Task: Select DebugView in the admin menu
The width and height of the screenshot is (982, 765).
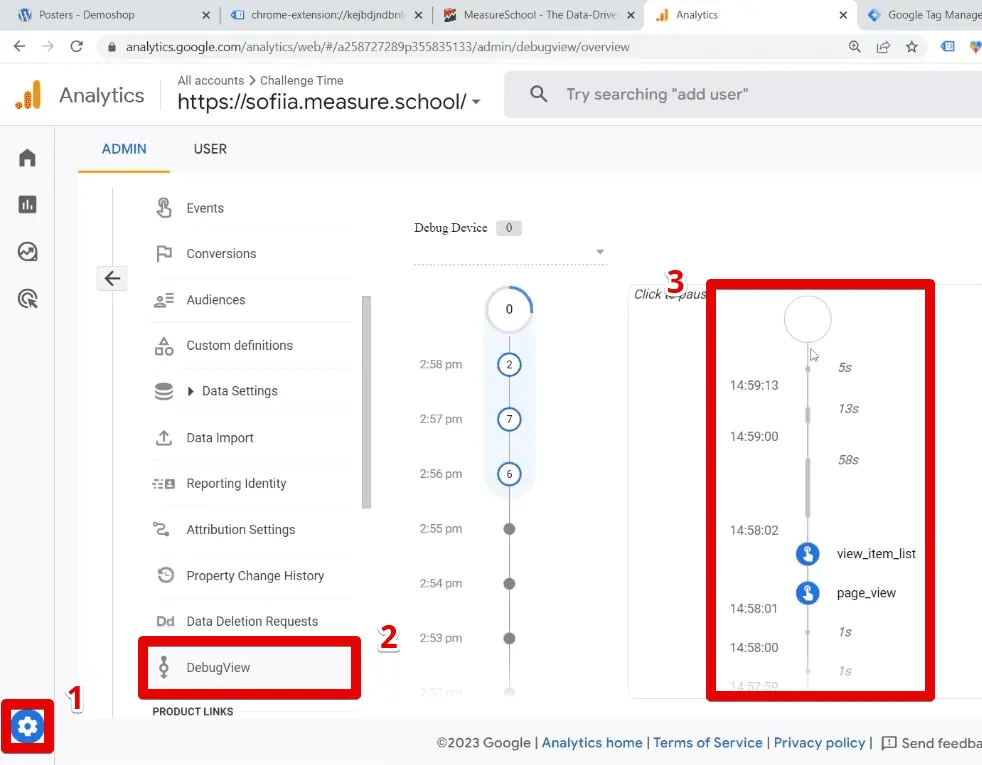Action: 216,667
